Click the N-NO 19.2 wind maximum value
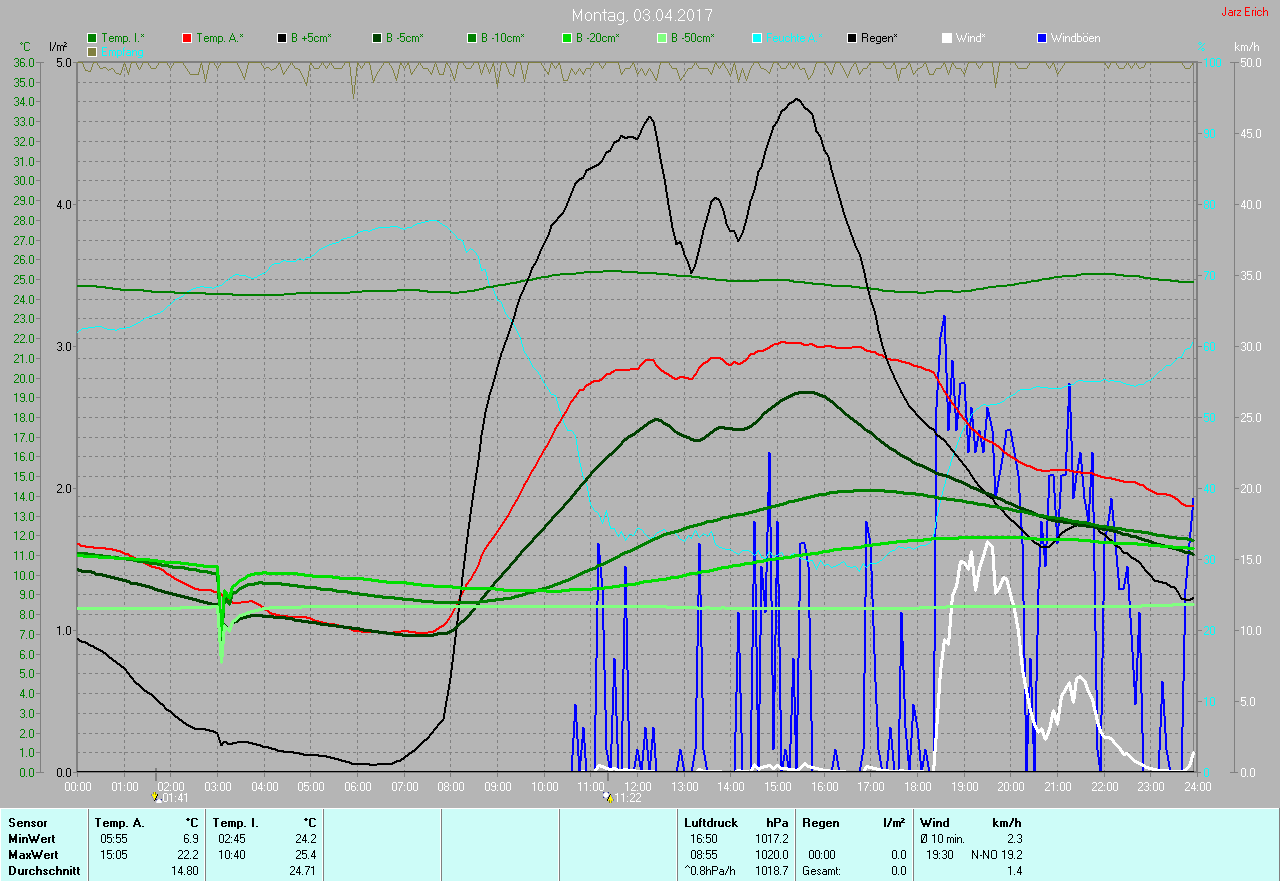The image size is (1280, 881). click(x=996, y=855)
